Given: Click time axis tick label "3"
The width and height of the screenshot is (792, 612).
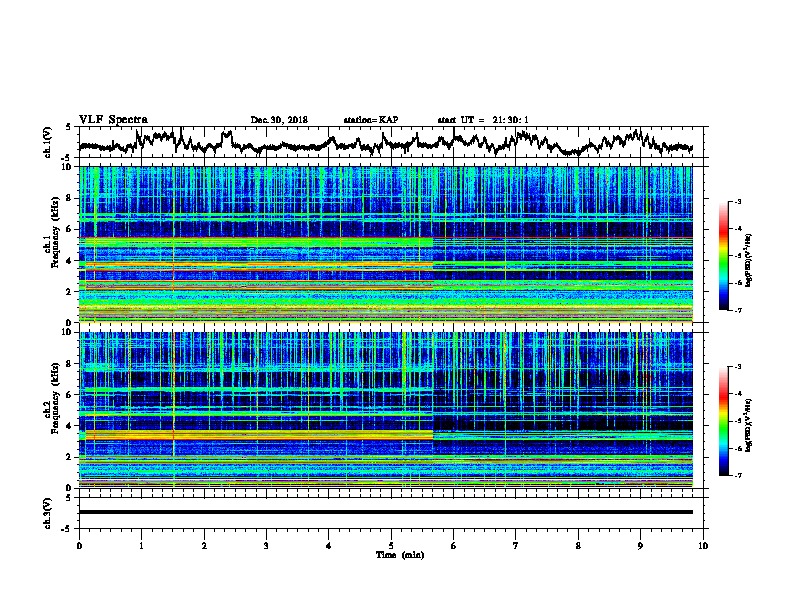Looking at the screenshot, I should pyautogui.click(x=266, y=546).
